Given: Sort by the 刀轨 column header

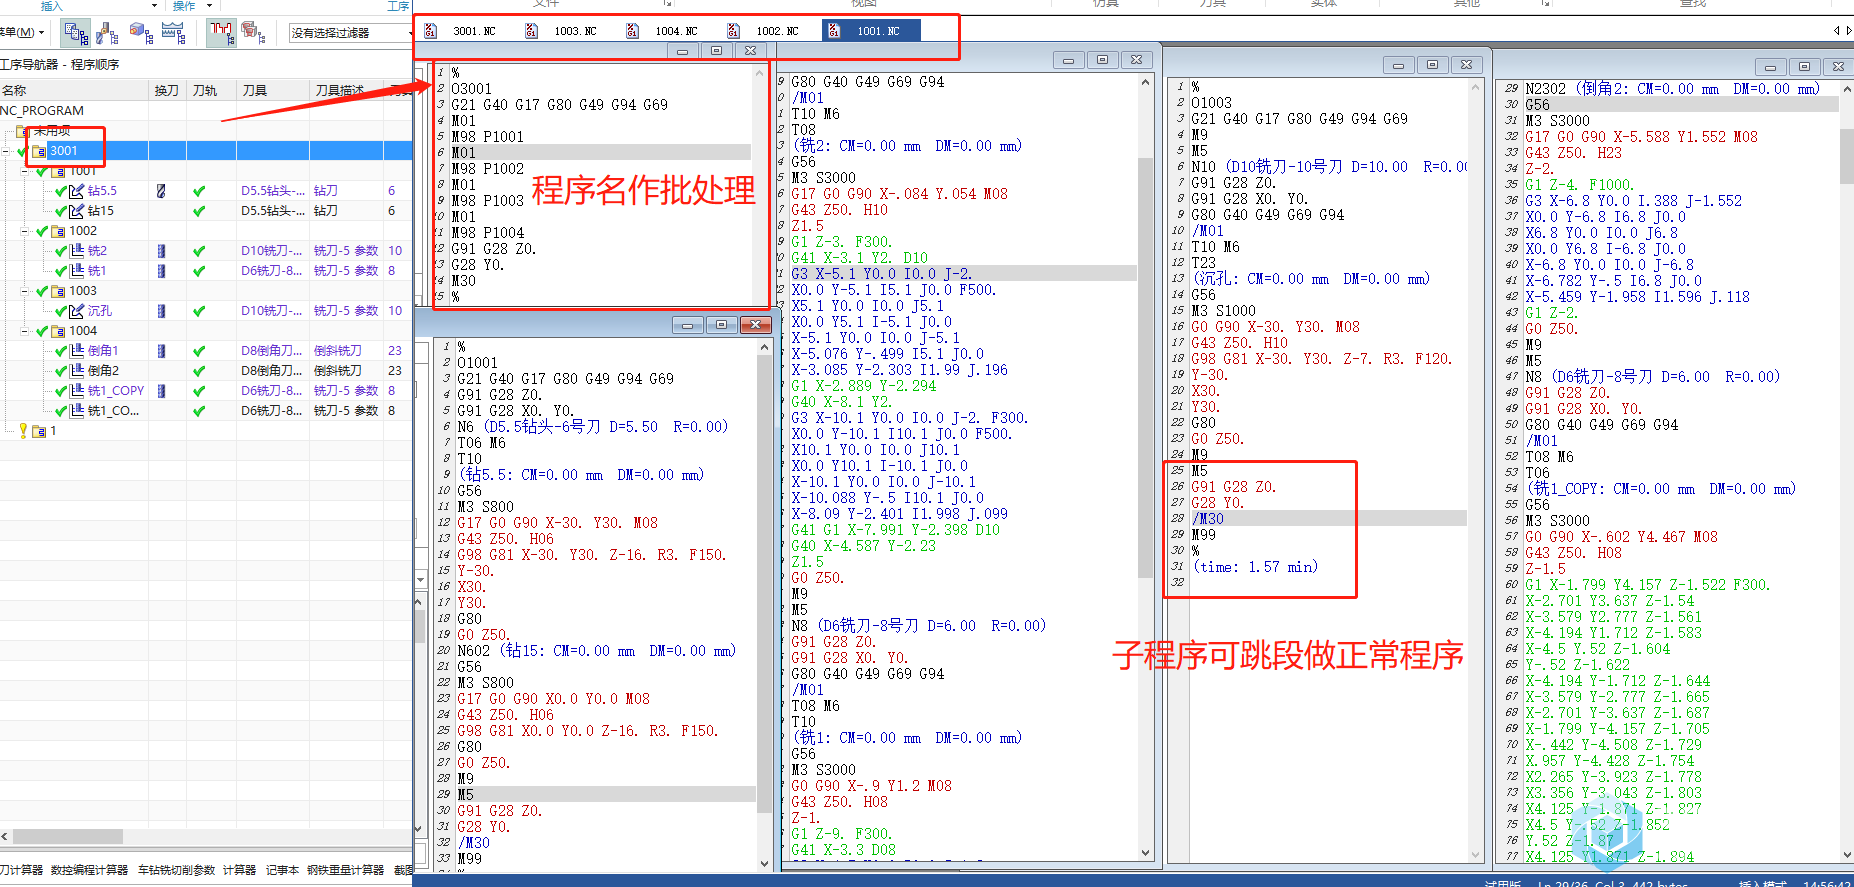Looking at the screenshot, I should [211, 90].
